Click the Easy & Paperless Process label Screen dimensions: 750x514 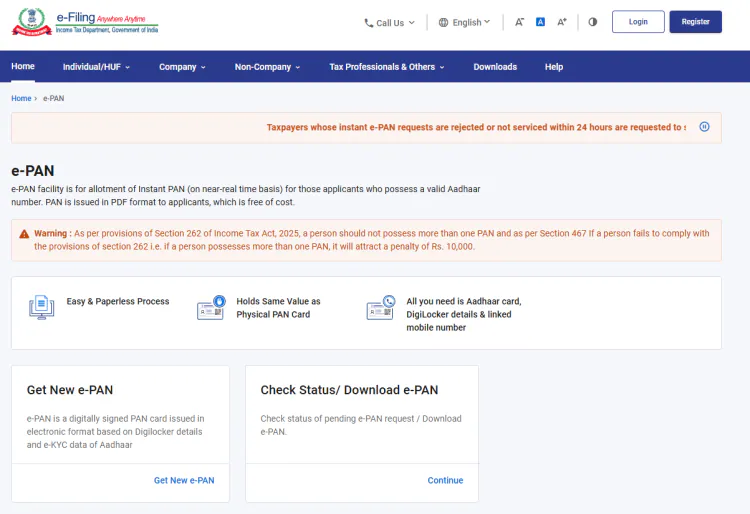click(x=118, y=301)
